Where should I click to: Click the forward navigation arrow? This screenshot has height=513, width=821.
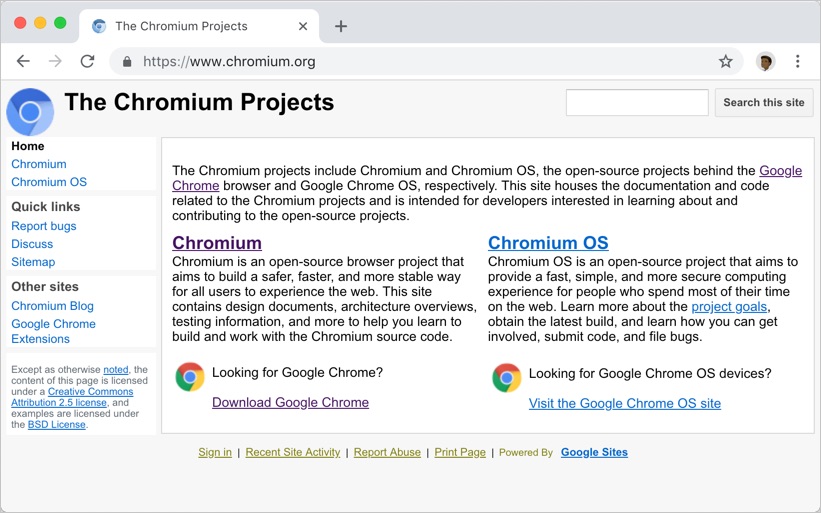55,61
